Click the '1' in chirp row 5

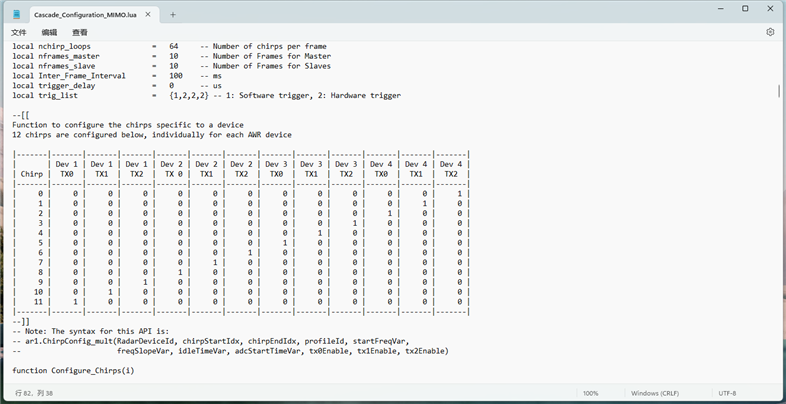coord(285,243)
